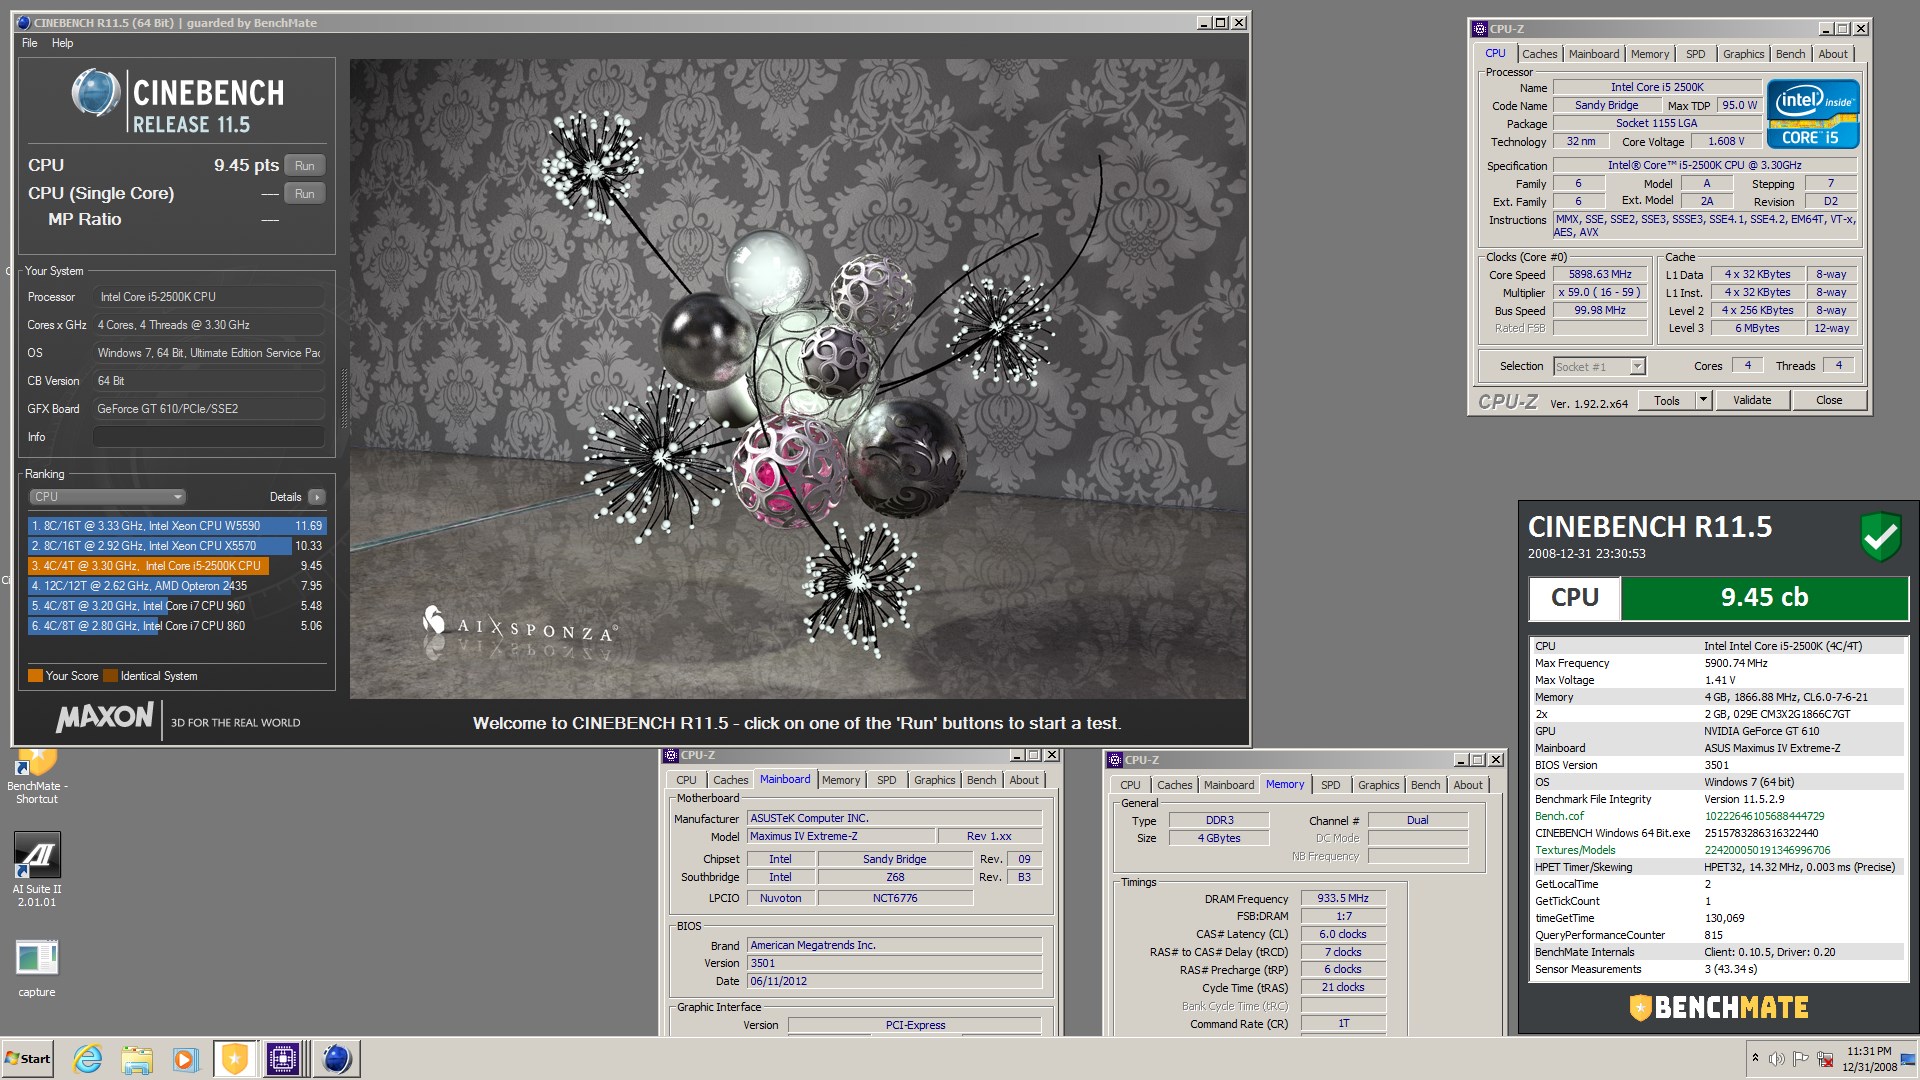Open the Ranking CPU dropdown
1920x1080 pixels.
107,497
